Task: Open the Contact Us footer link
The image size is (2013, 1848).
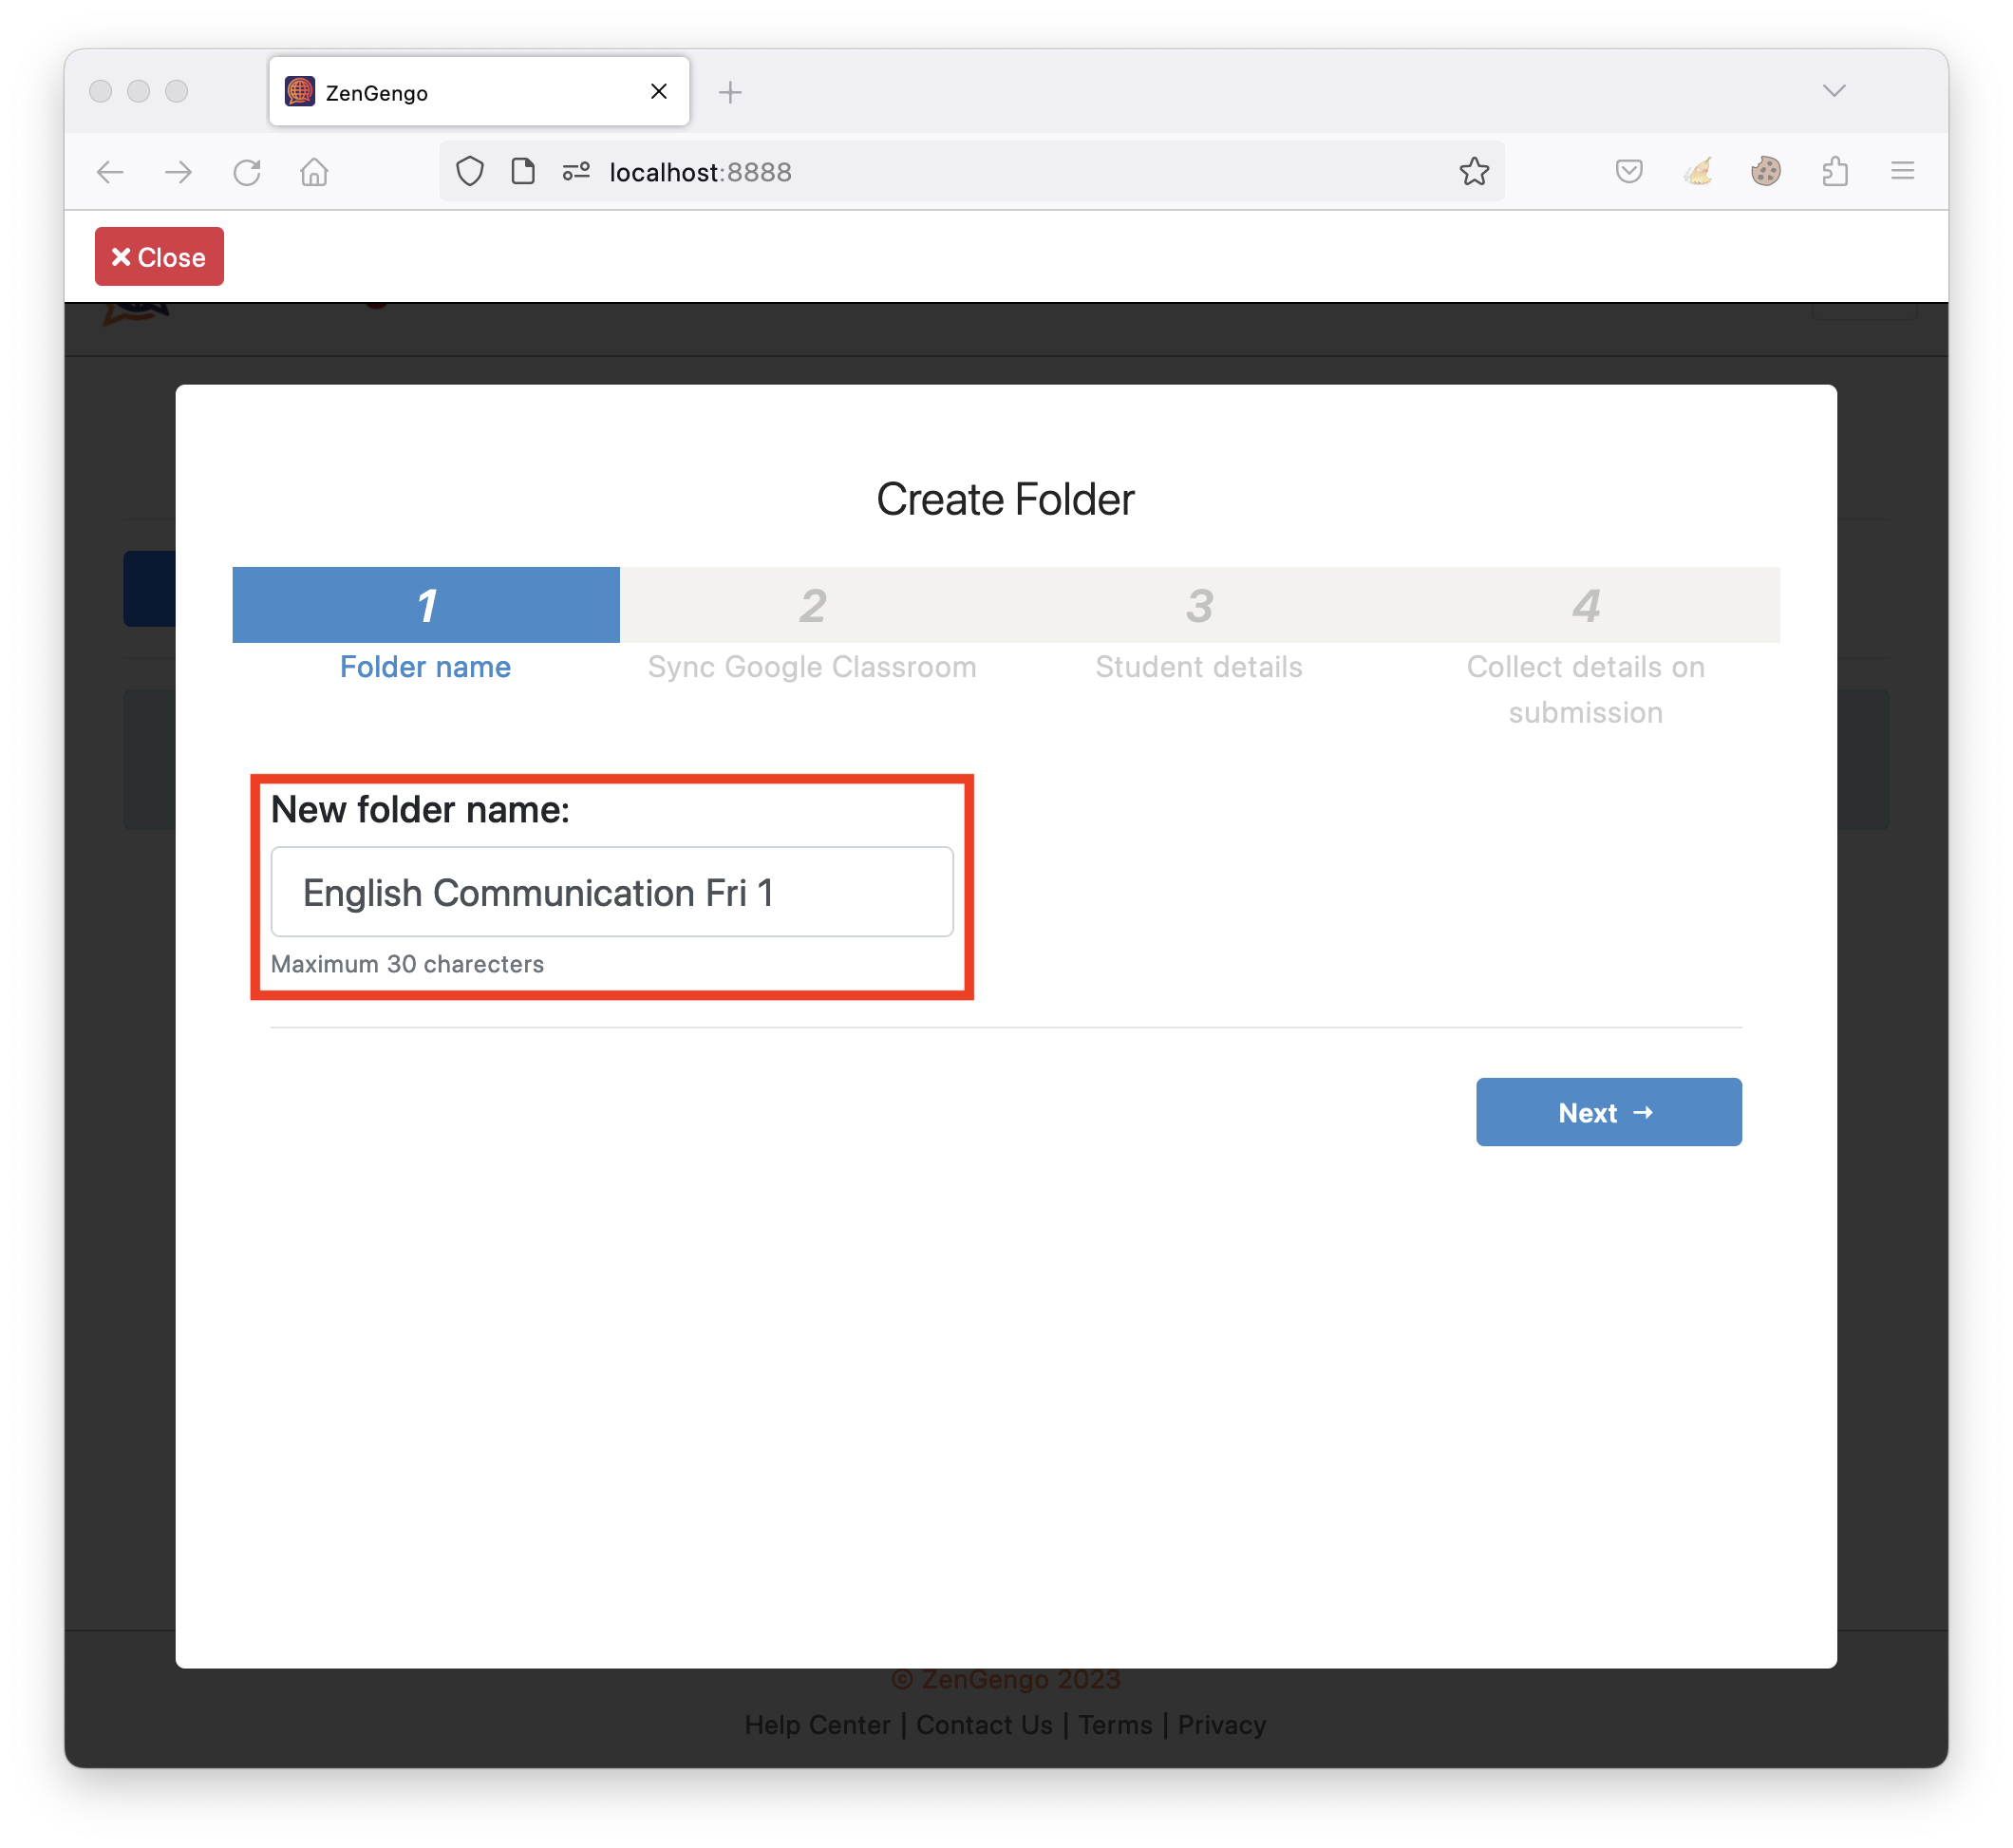Action: (984, 1725)
